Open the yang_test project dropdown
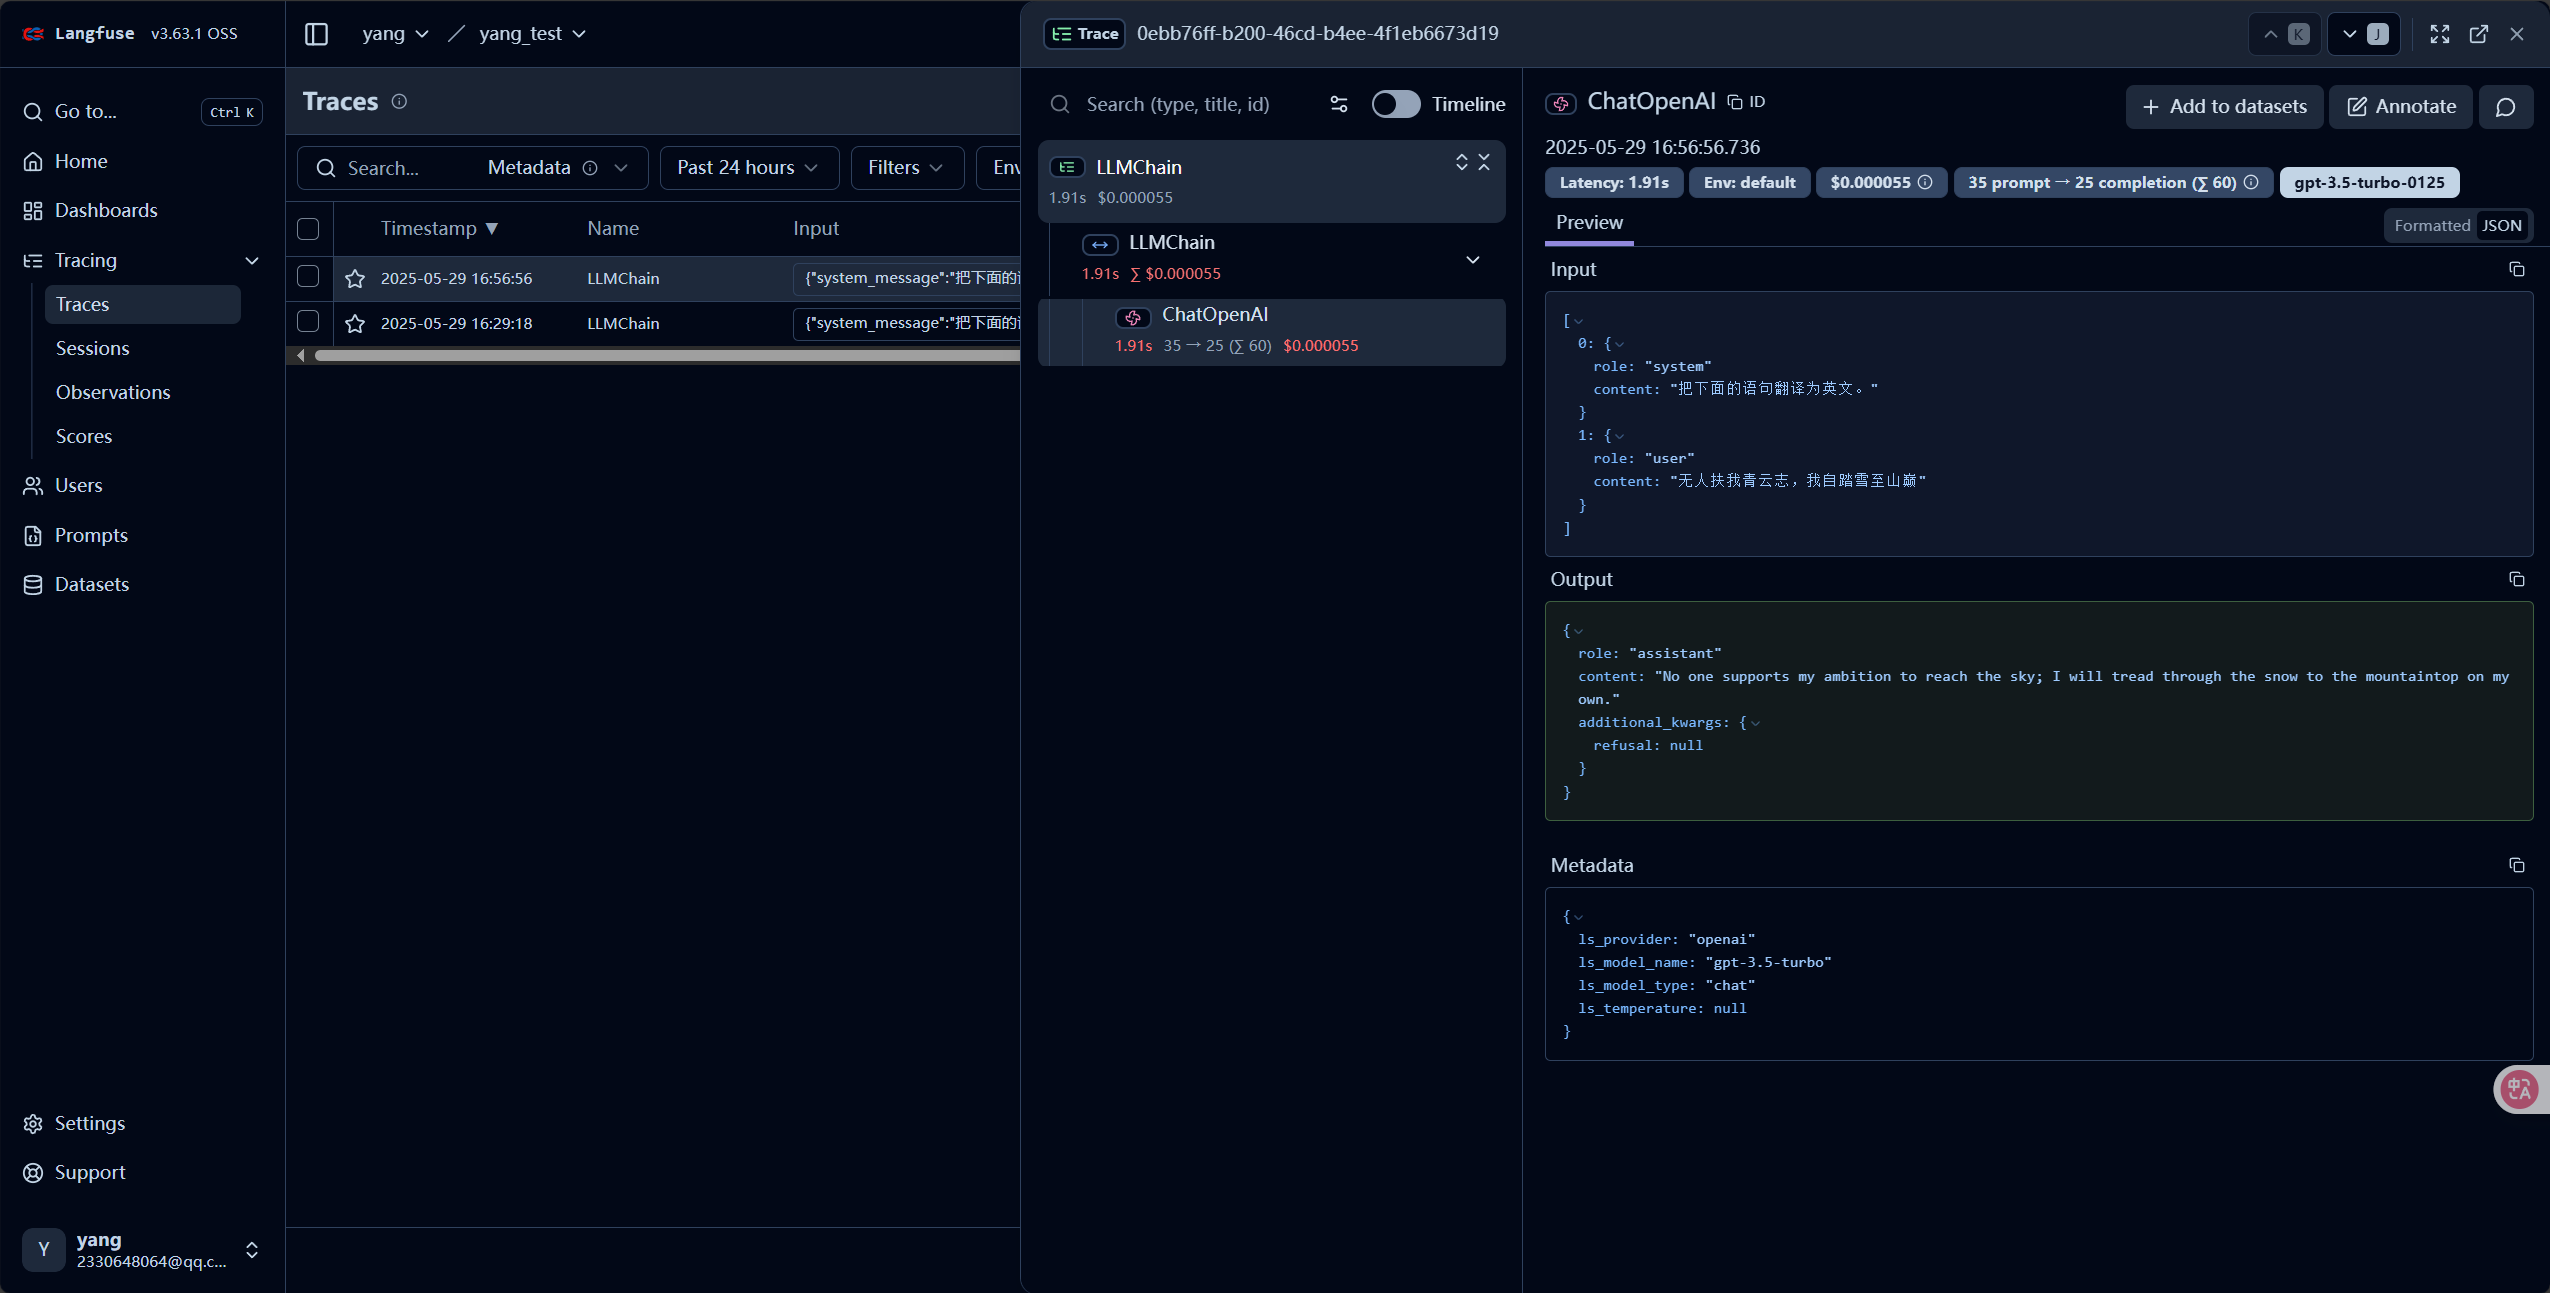Image resolution: width=2550 pixels, height=1293 pixels. click(532, 34)
